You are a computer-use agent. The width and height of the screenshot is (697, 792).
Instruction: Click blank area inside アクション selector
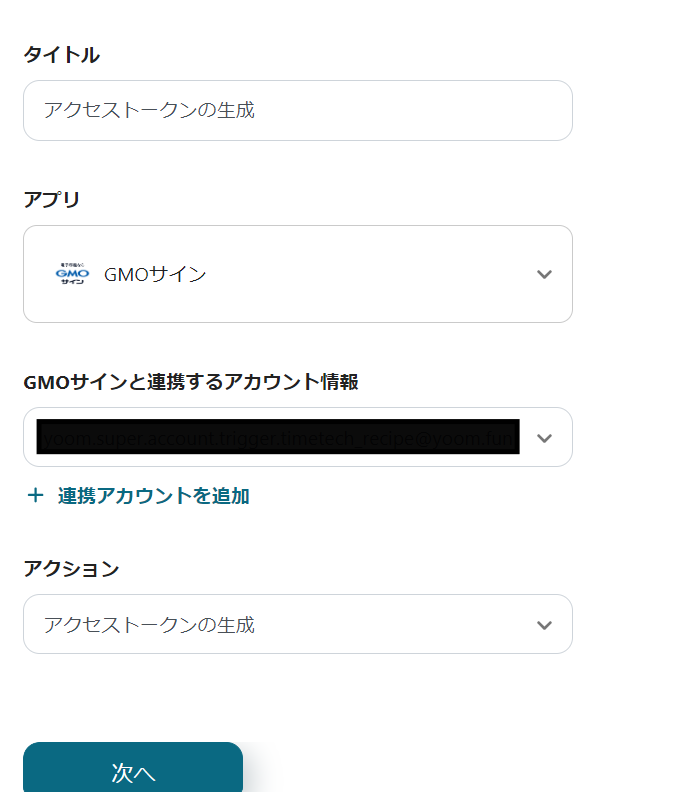coord(400,625)
